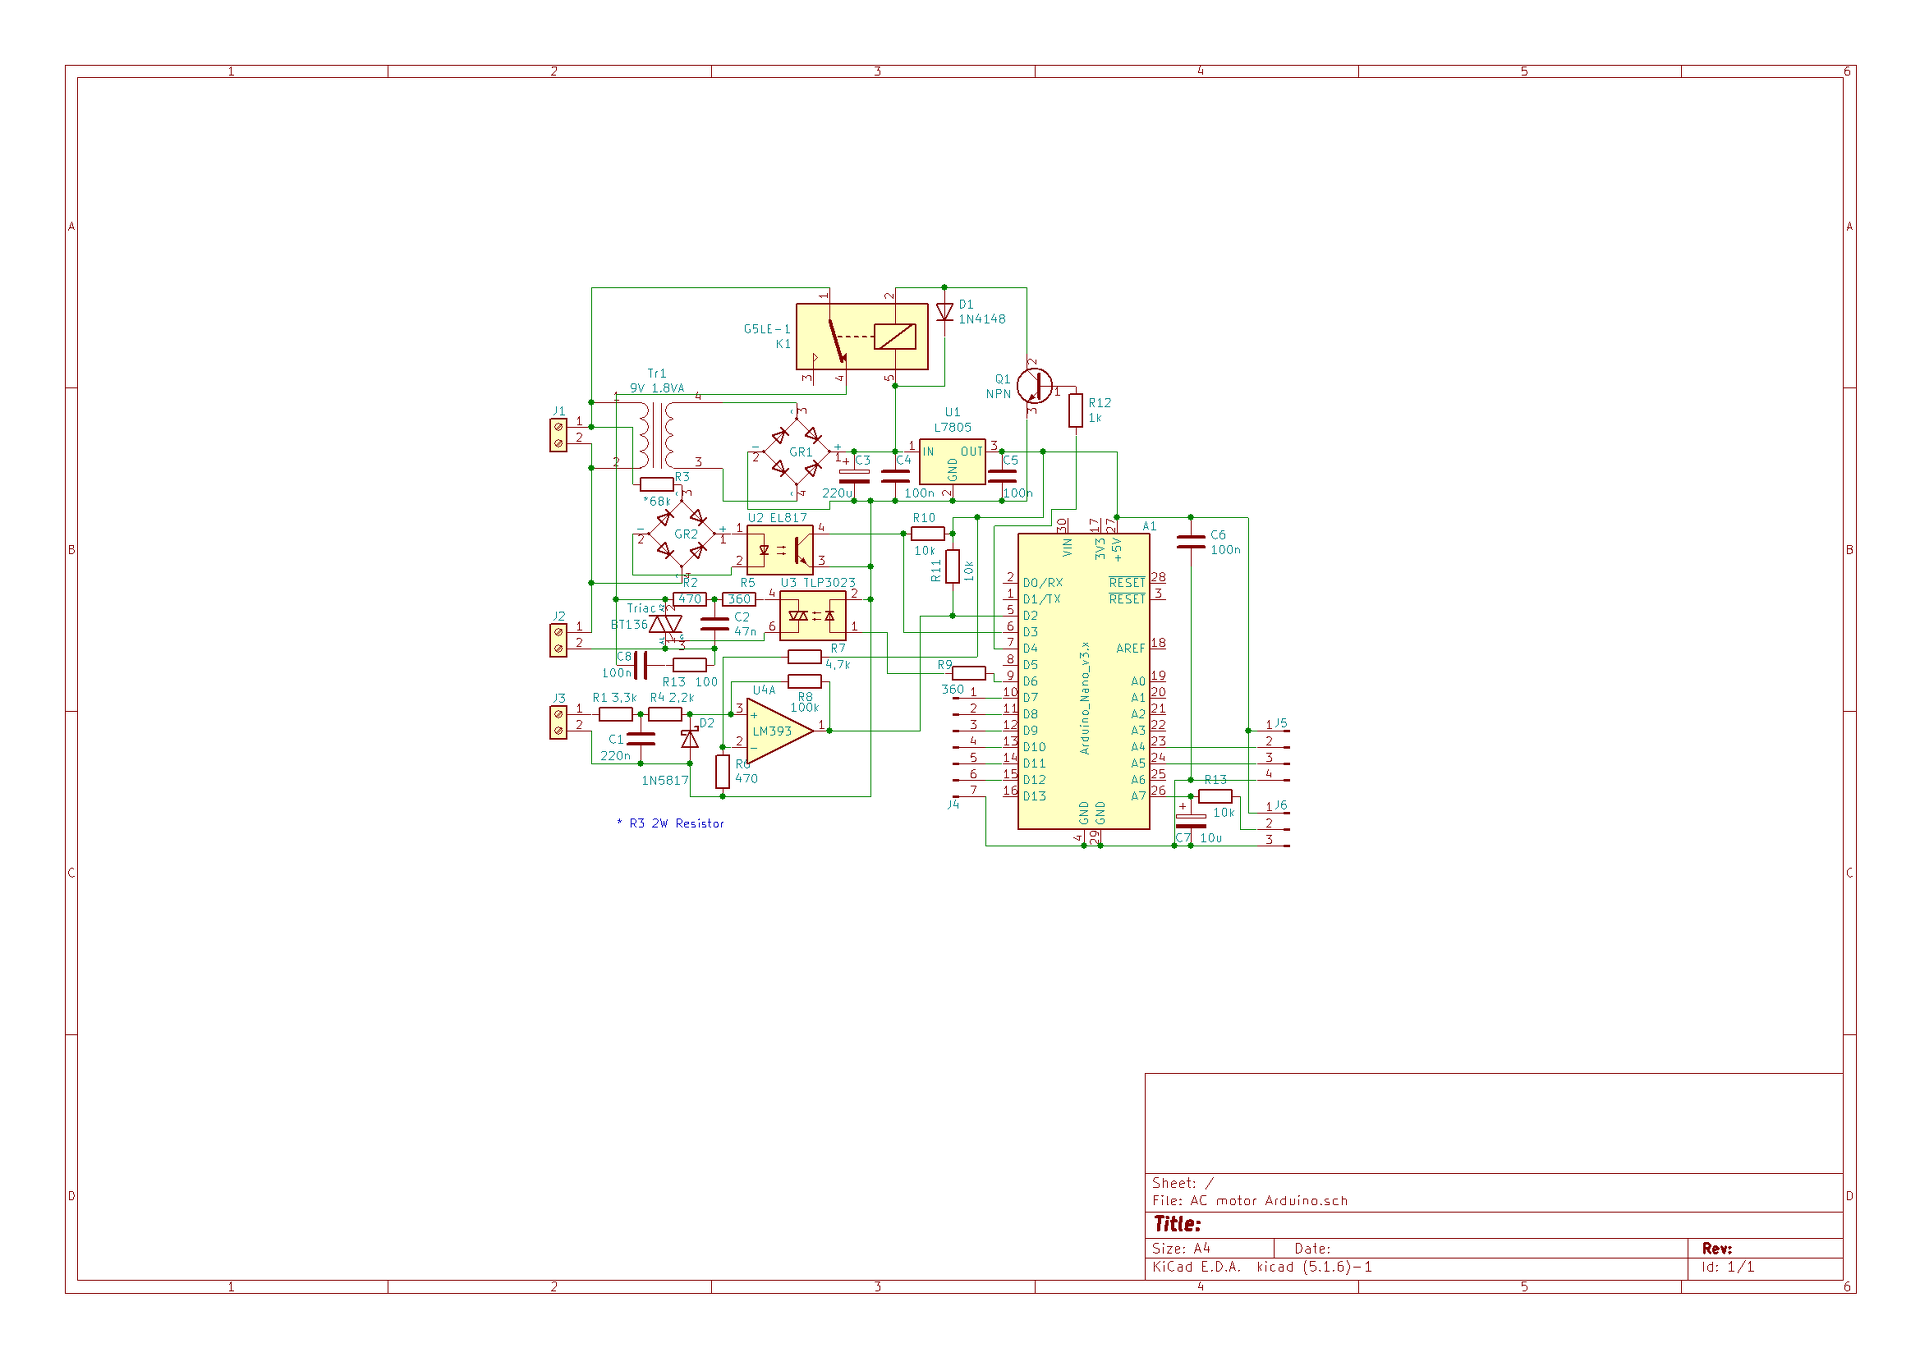Select the U3 TLP3023 opto-triac symbol

point(812,616)
